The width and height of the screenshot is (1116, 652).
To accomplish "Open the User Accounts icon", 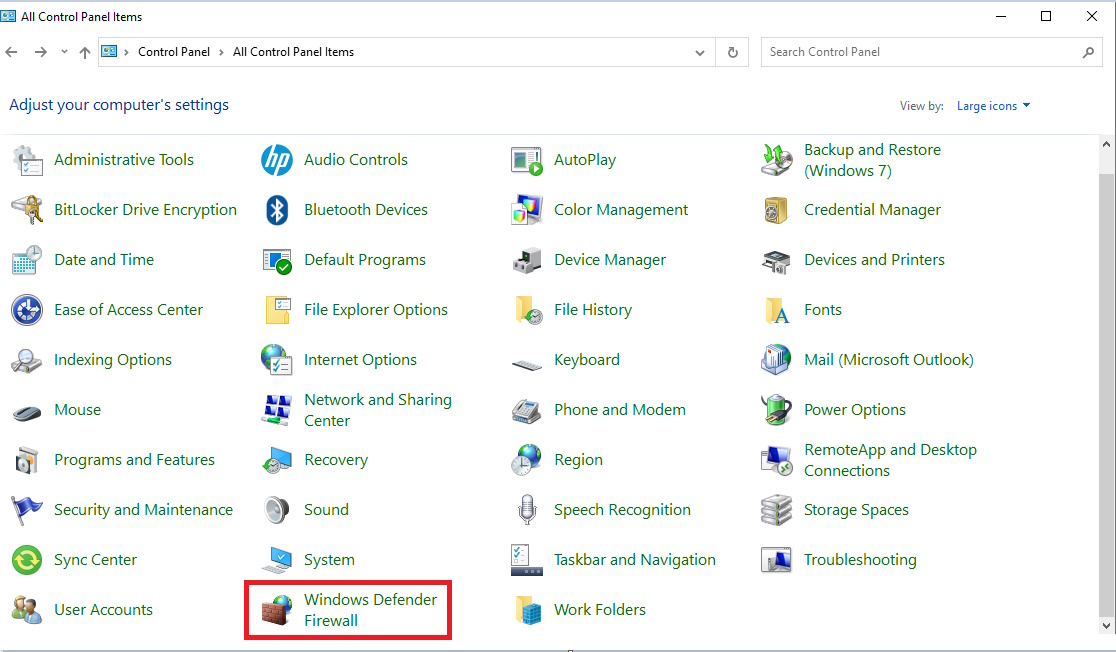I will tap(28, 610).
